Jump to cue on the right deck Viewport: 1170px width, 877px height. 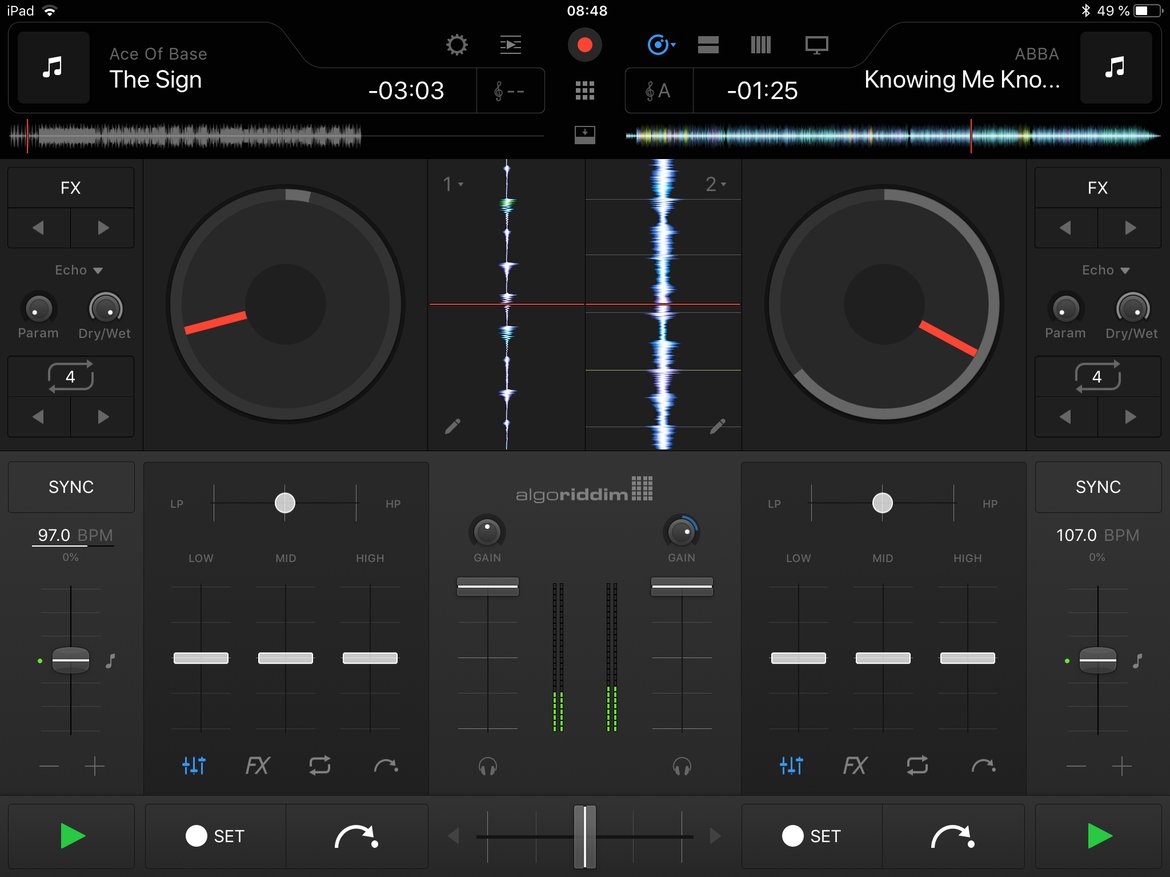click(x=954, y=836)
